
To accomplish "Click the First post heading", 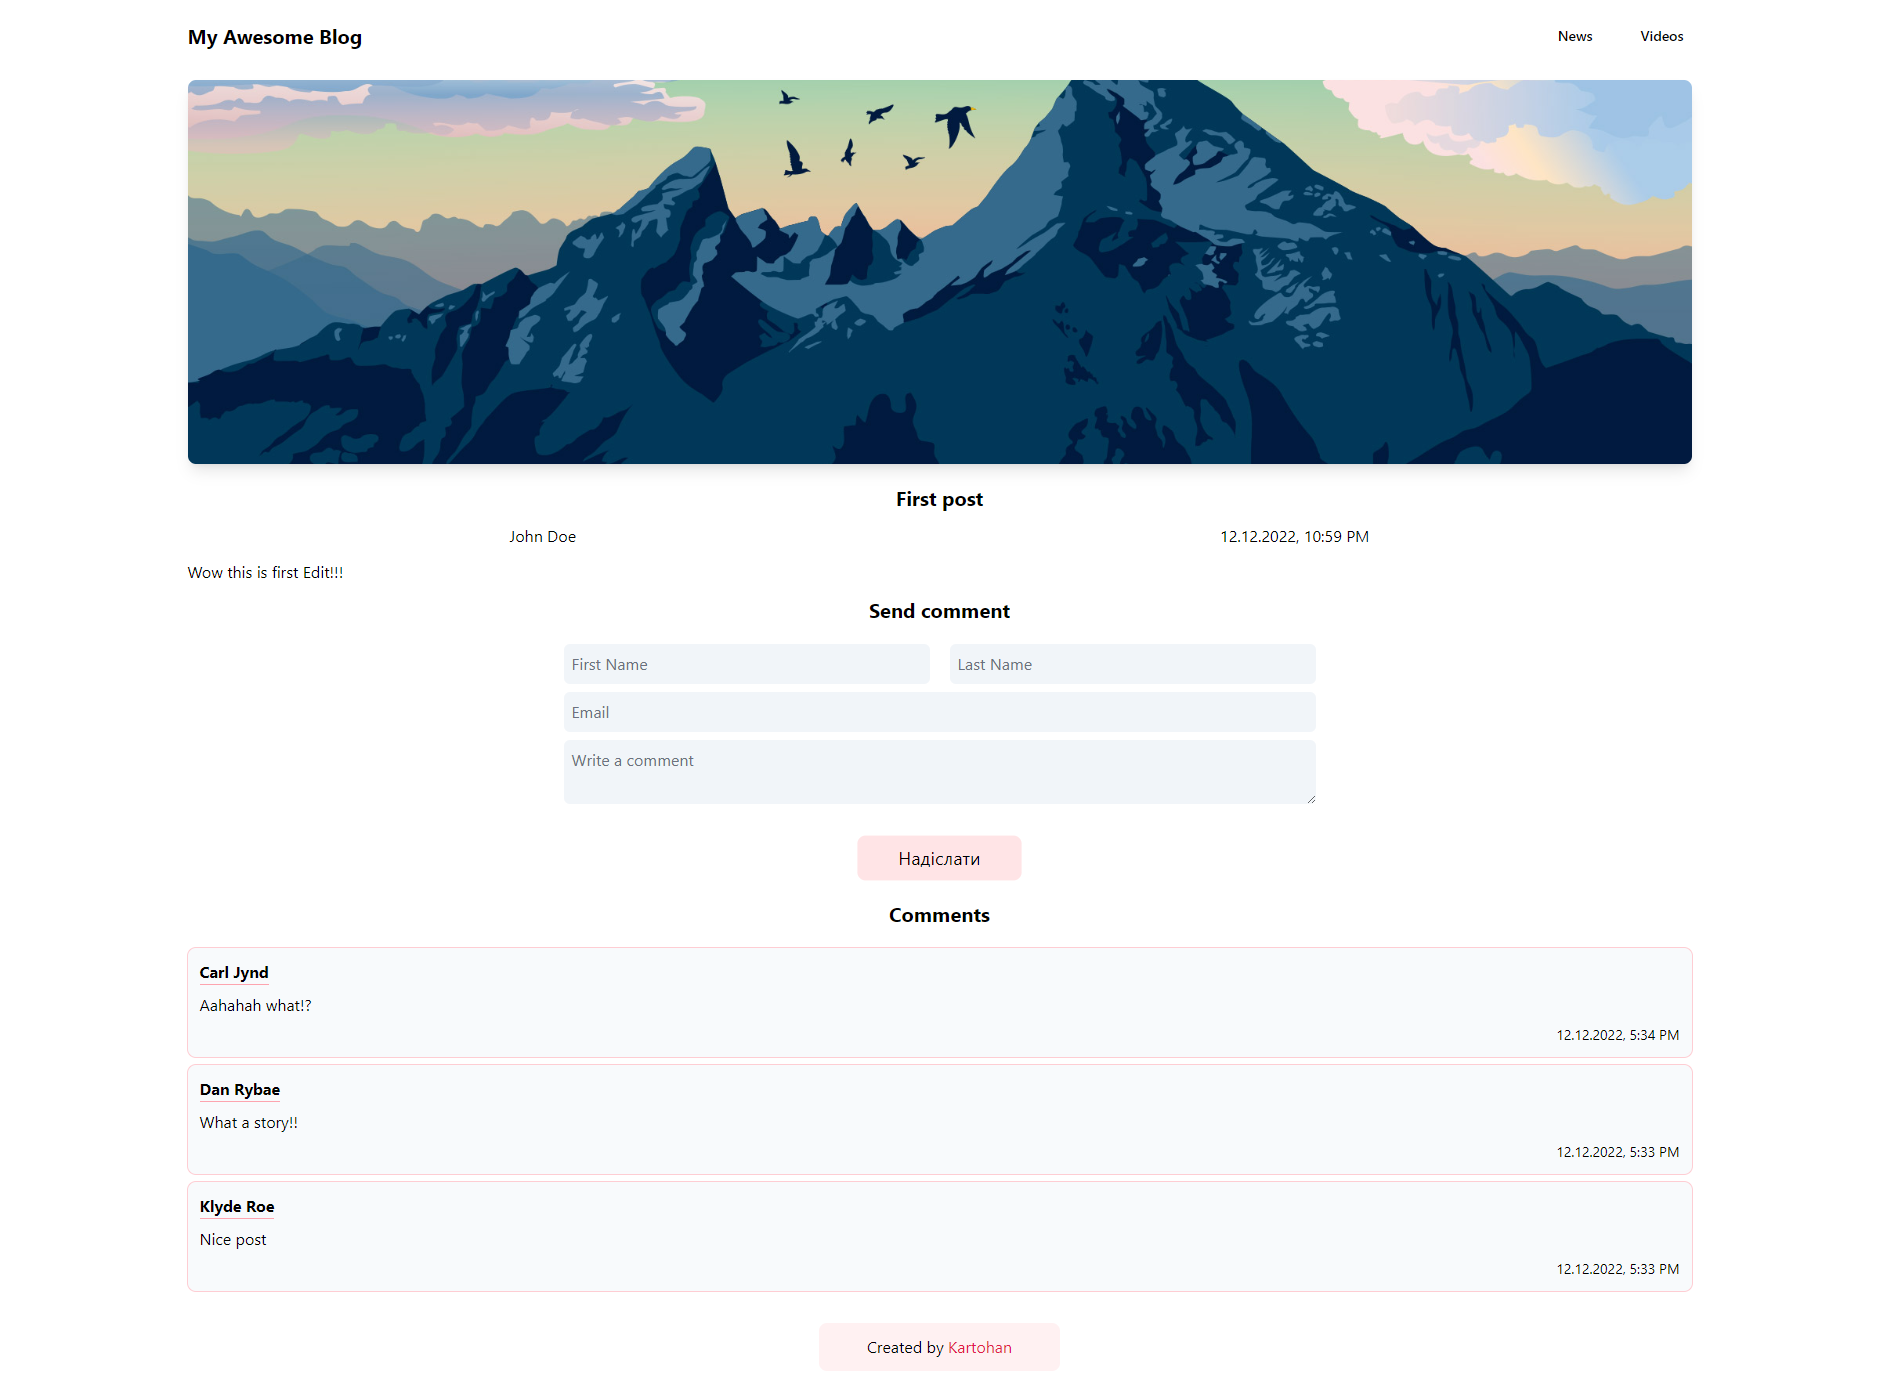I will coord(939,499).
